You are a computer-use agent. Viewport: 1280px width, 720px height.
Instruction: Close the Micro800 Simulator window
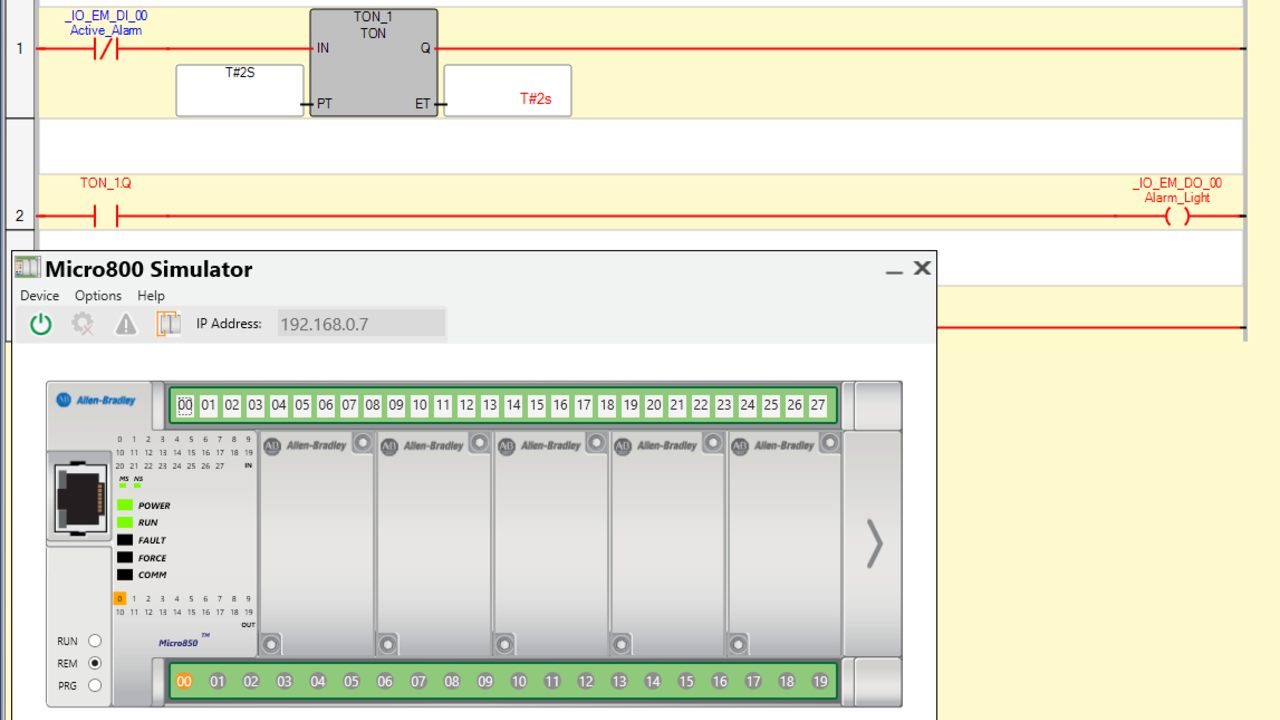[x=922, y=268]
